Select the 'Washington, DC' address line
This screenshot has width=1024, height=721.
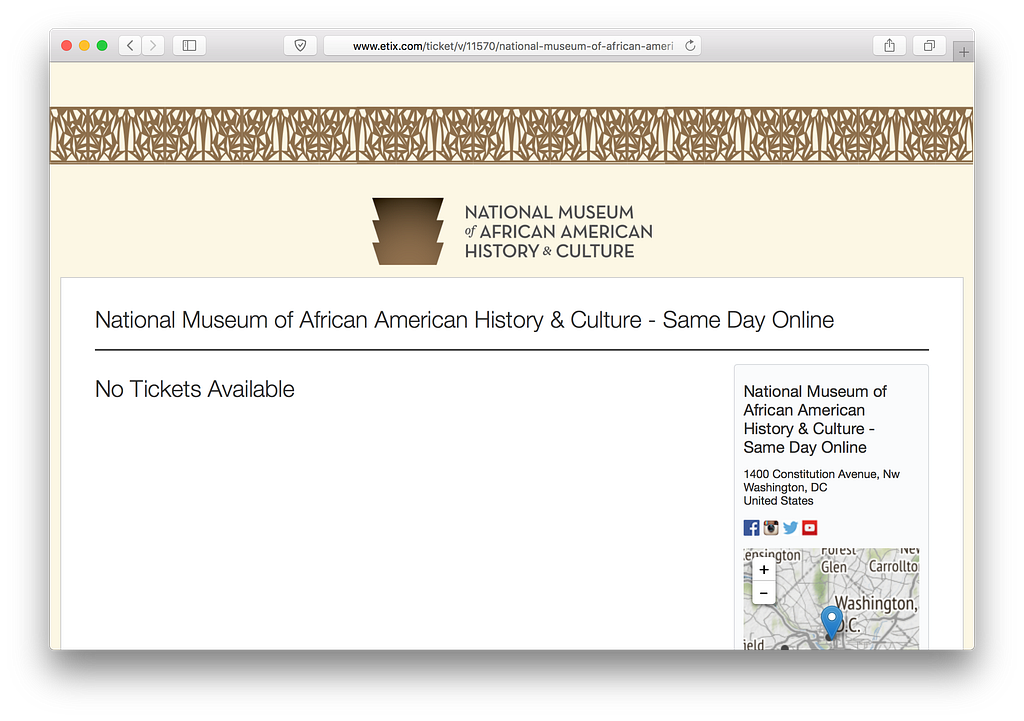tap(786, 487)
